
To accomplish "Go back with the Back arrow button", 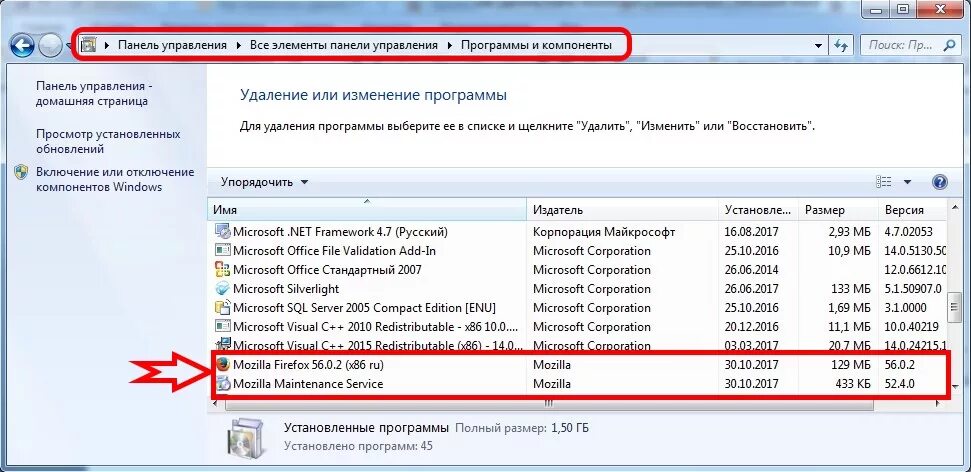I will click(22, 45).
